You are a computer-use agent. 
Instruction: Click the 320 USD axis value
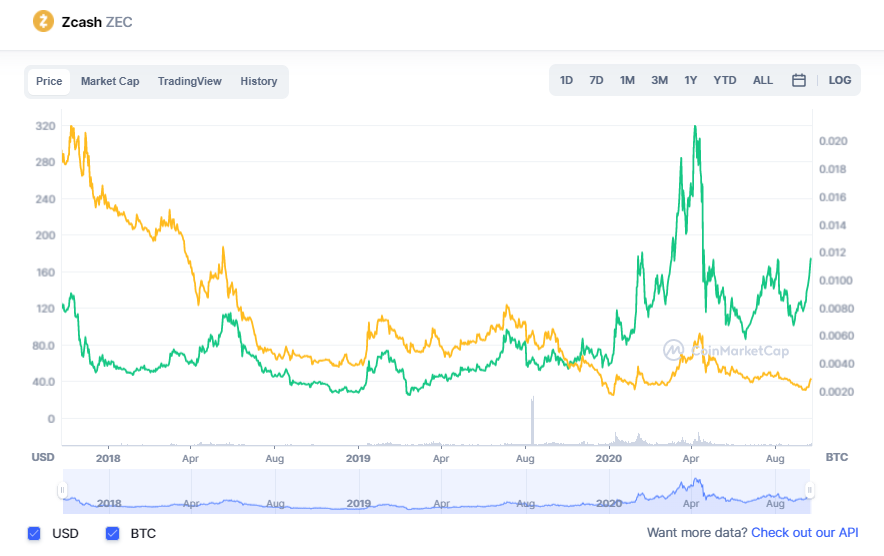point(45,126)
